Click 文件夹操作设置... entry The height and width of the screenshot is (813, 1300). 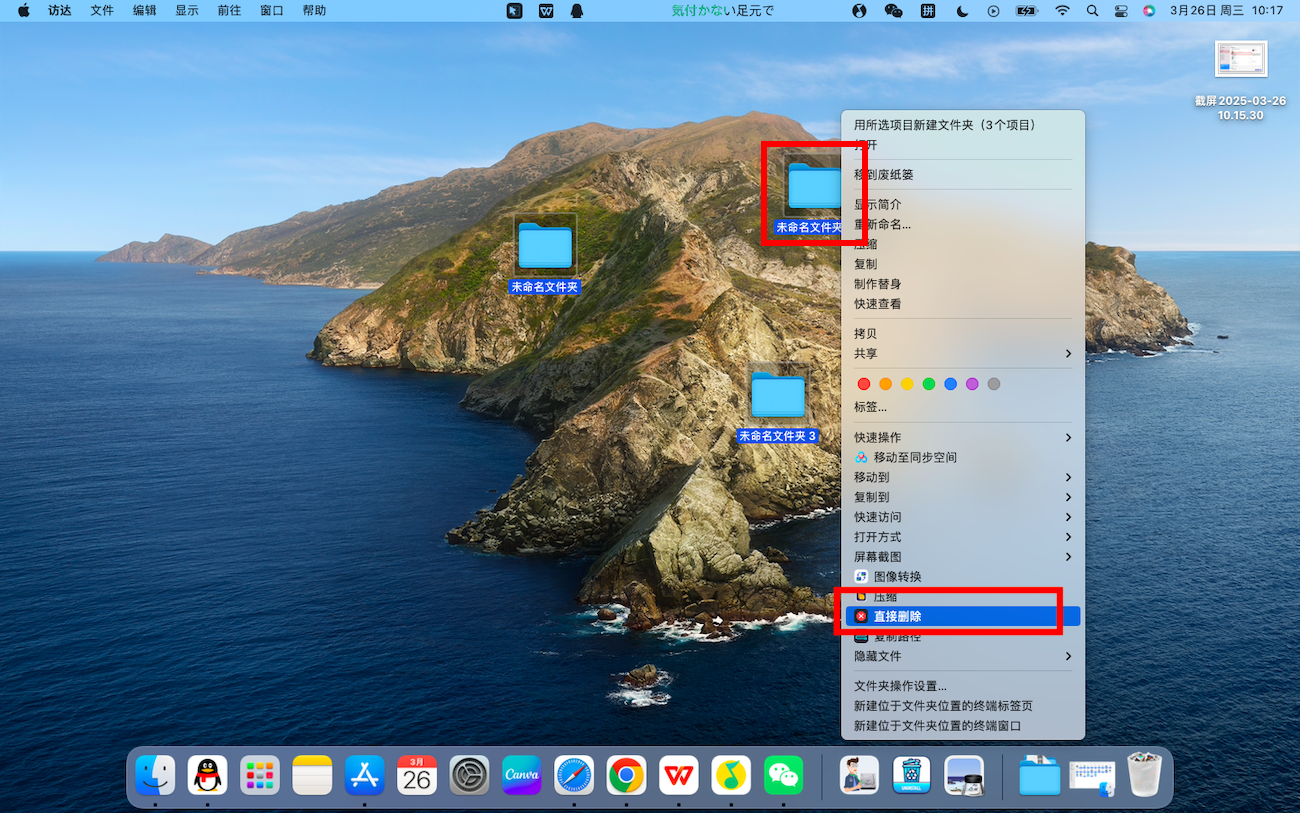(963, 686)
